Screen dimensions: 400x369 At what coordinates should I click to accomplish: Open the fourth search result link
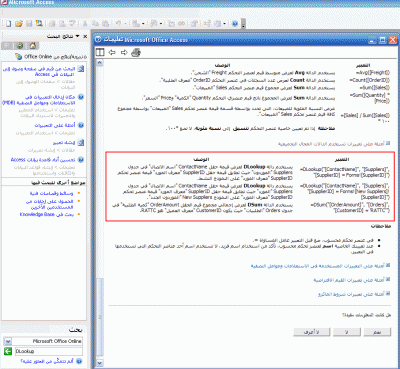tap(64, 143)
